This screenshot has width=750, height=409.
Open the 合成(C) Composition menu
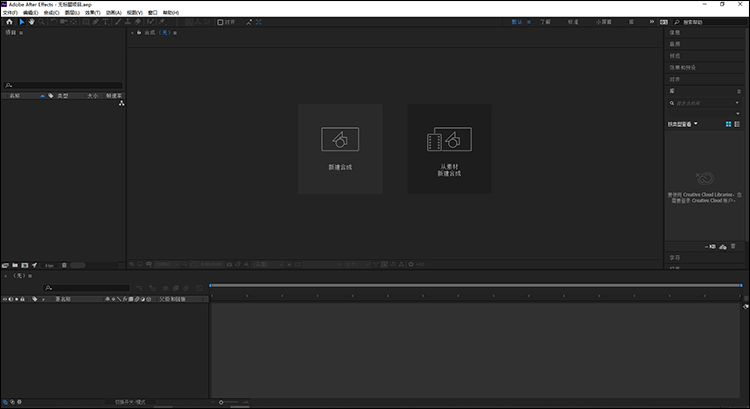click(51, 13)
